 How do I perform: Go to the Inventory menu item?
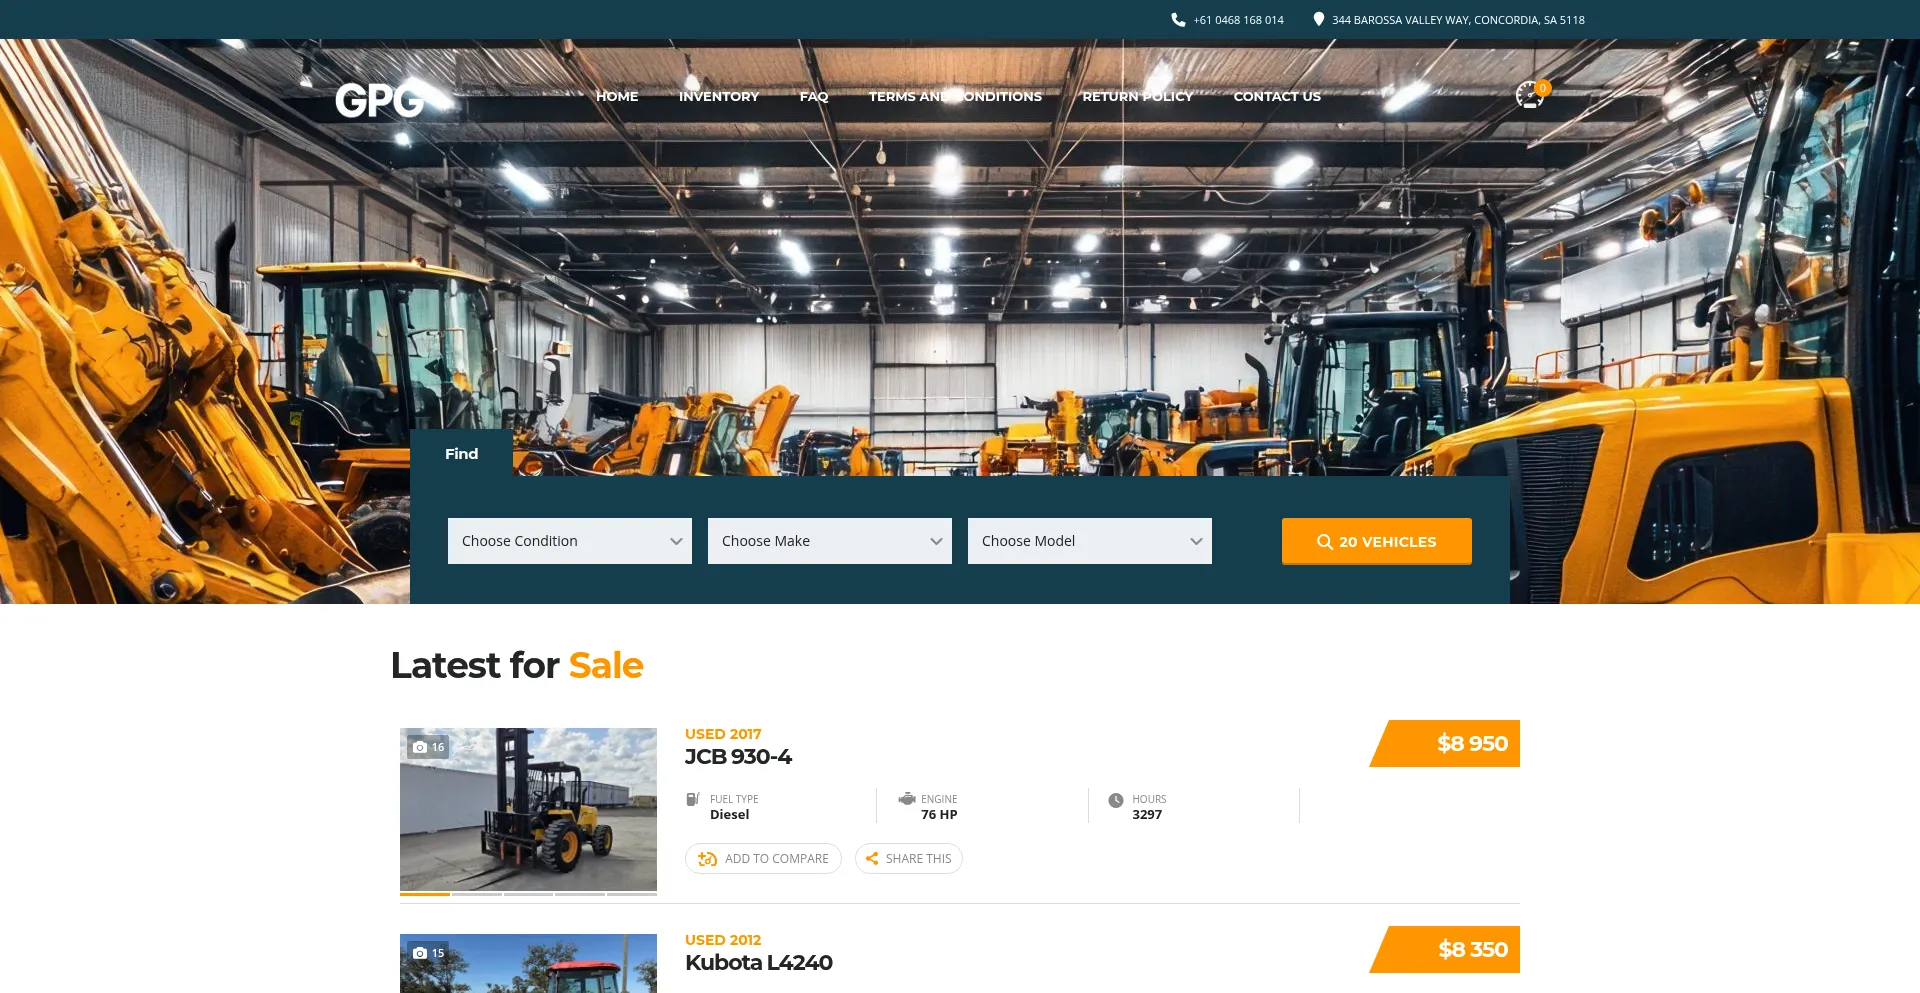(719, 96)
